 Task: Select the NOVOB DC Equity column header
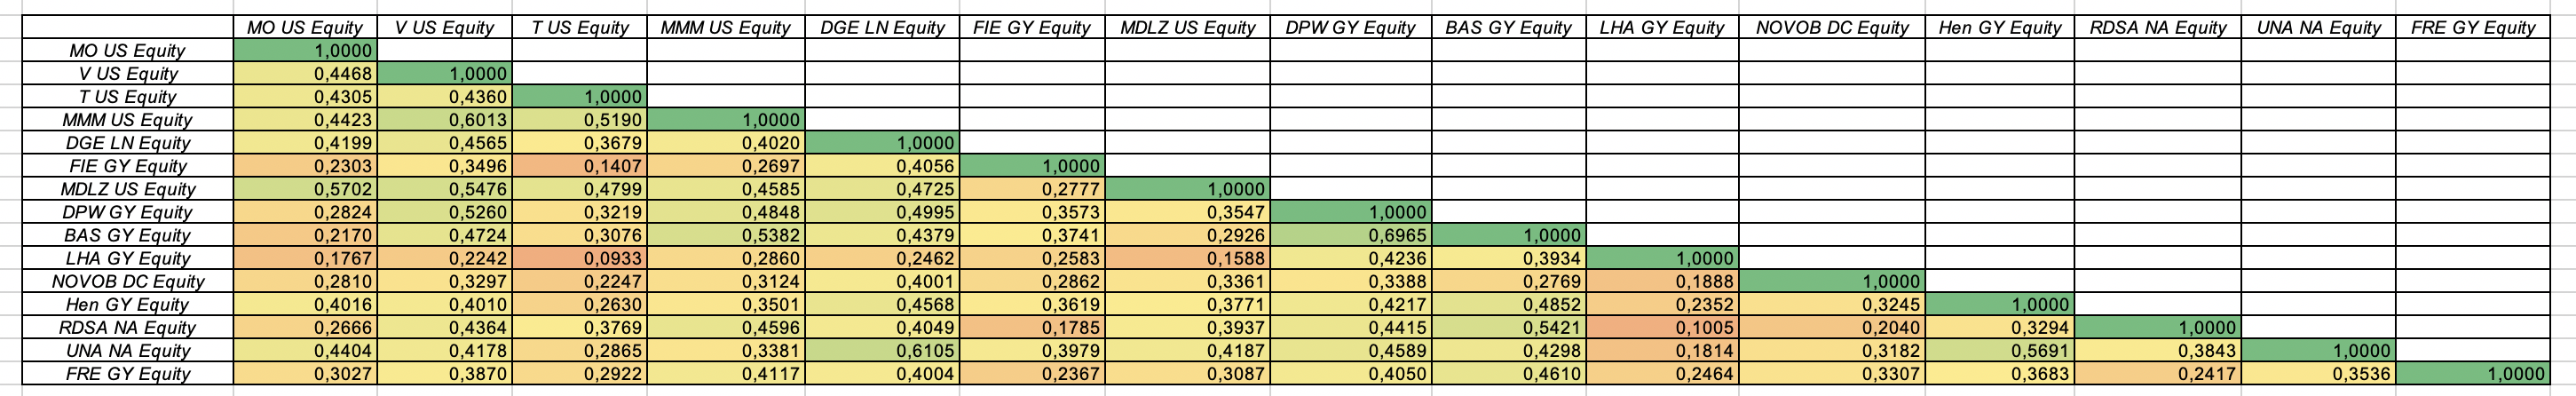(1832, 28)
